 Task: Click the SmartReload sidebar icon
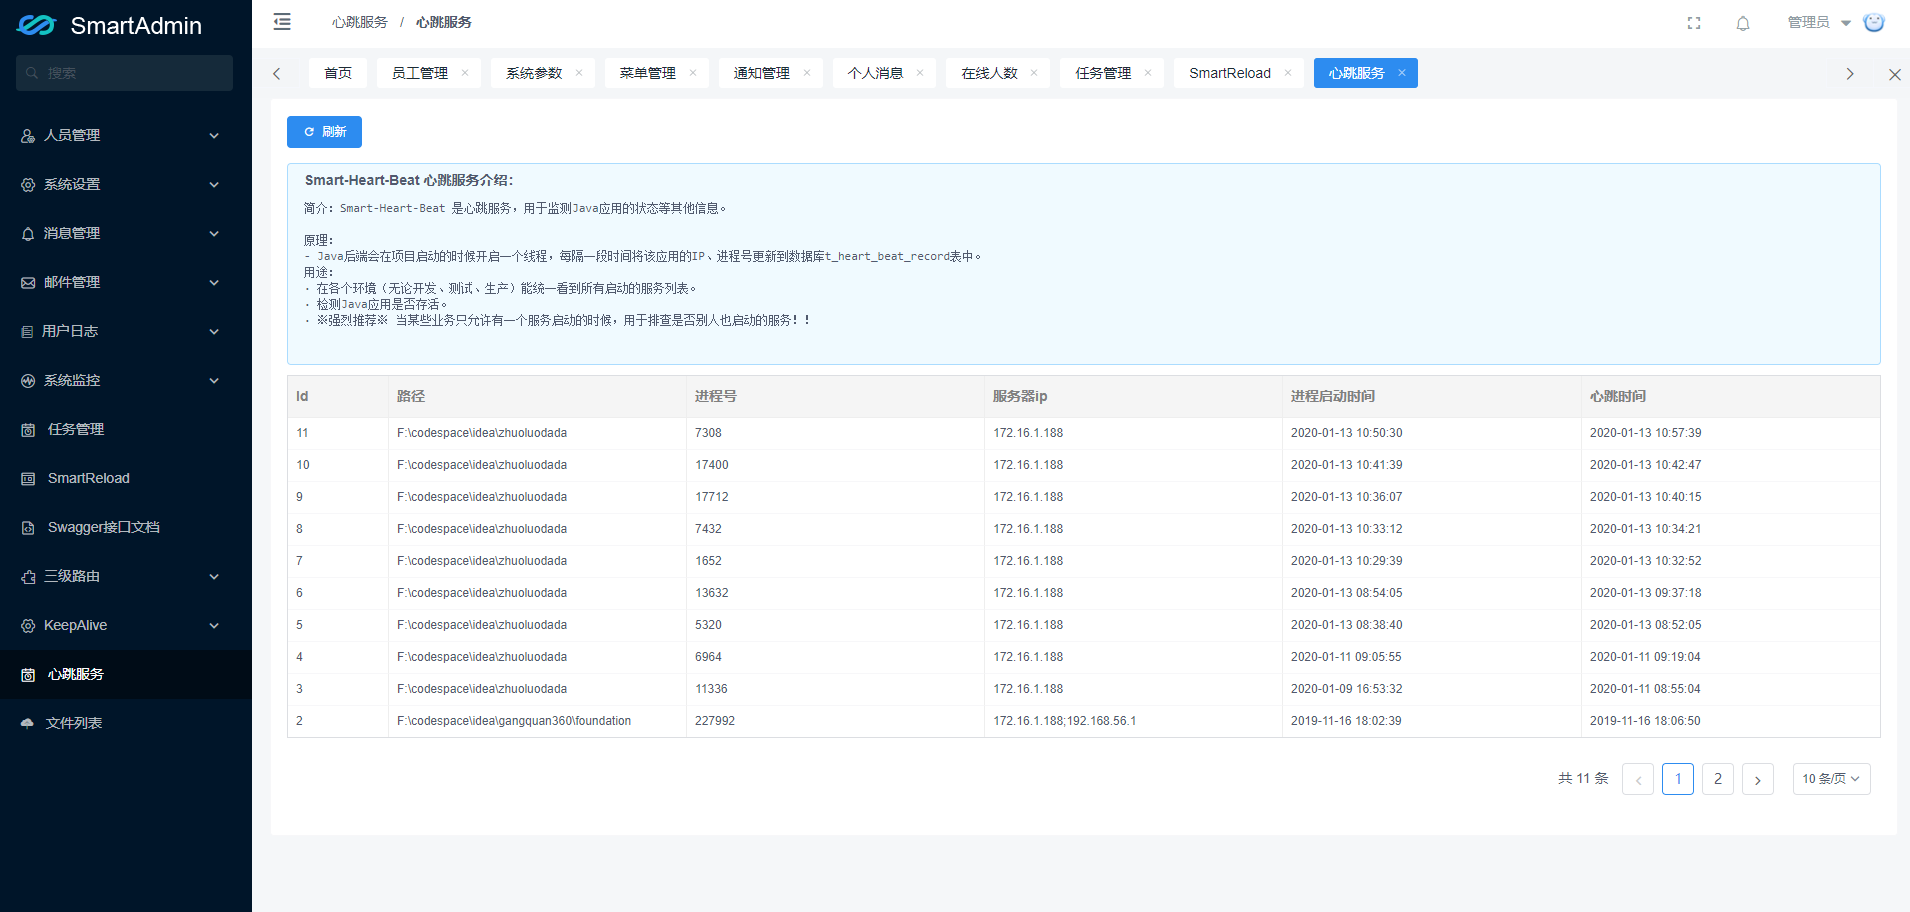click(27, 478)
